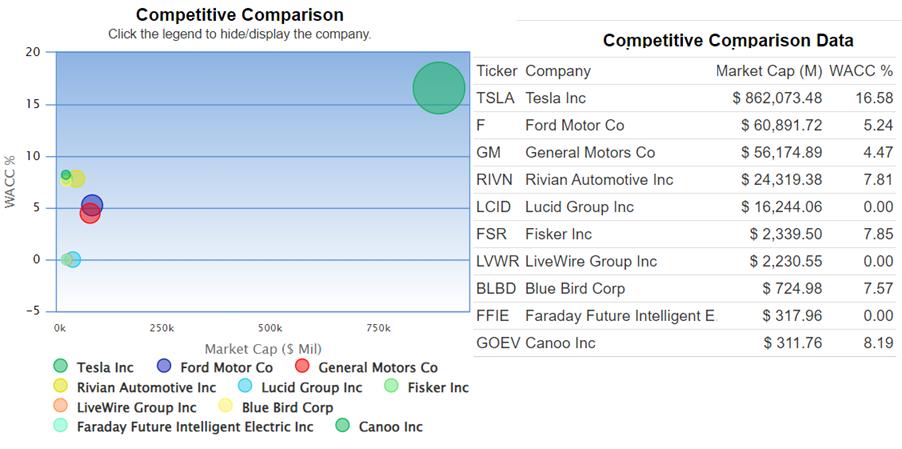Image resolution: width=902 pixels, height=449 pixels.
Task: Toggle LiveWire Group Inc legend entry
Action: 61,407
